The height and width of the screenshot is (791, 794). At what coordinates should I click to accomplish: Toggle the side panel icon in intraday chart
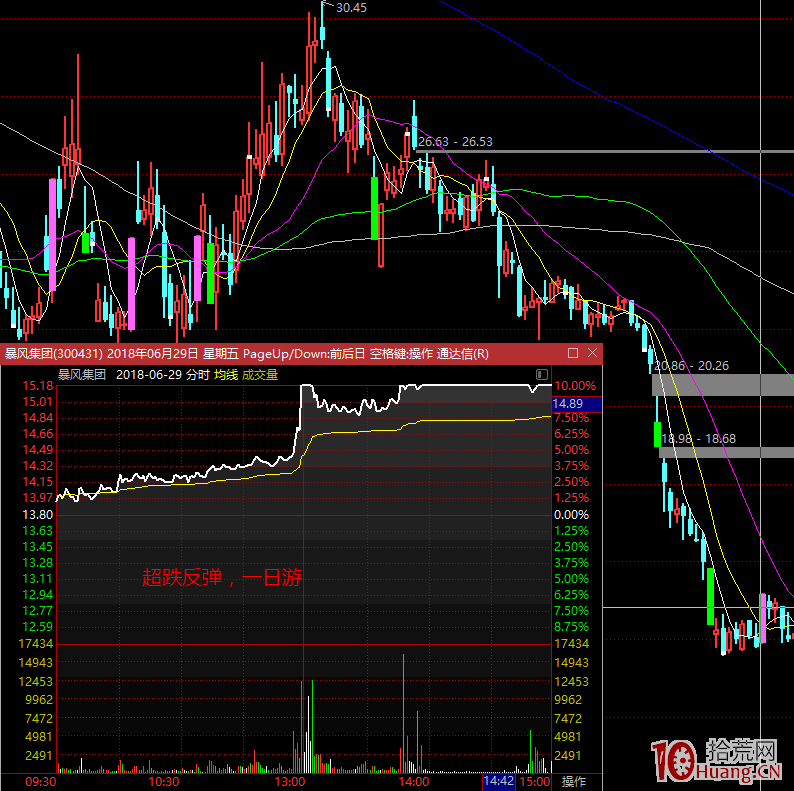[541, 375]
